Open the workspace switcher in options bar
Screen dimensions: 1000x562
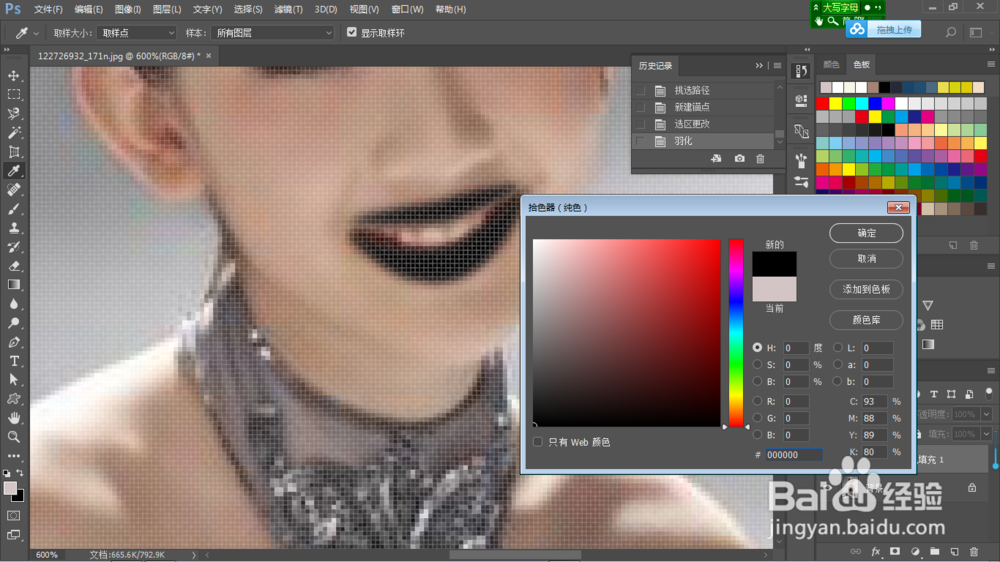[x=976, y=32]
